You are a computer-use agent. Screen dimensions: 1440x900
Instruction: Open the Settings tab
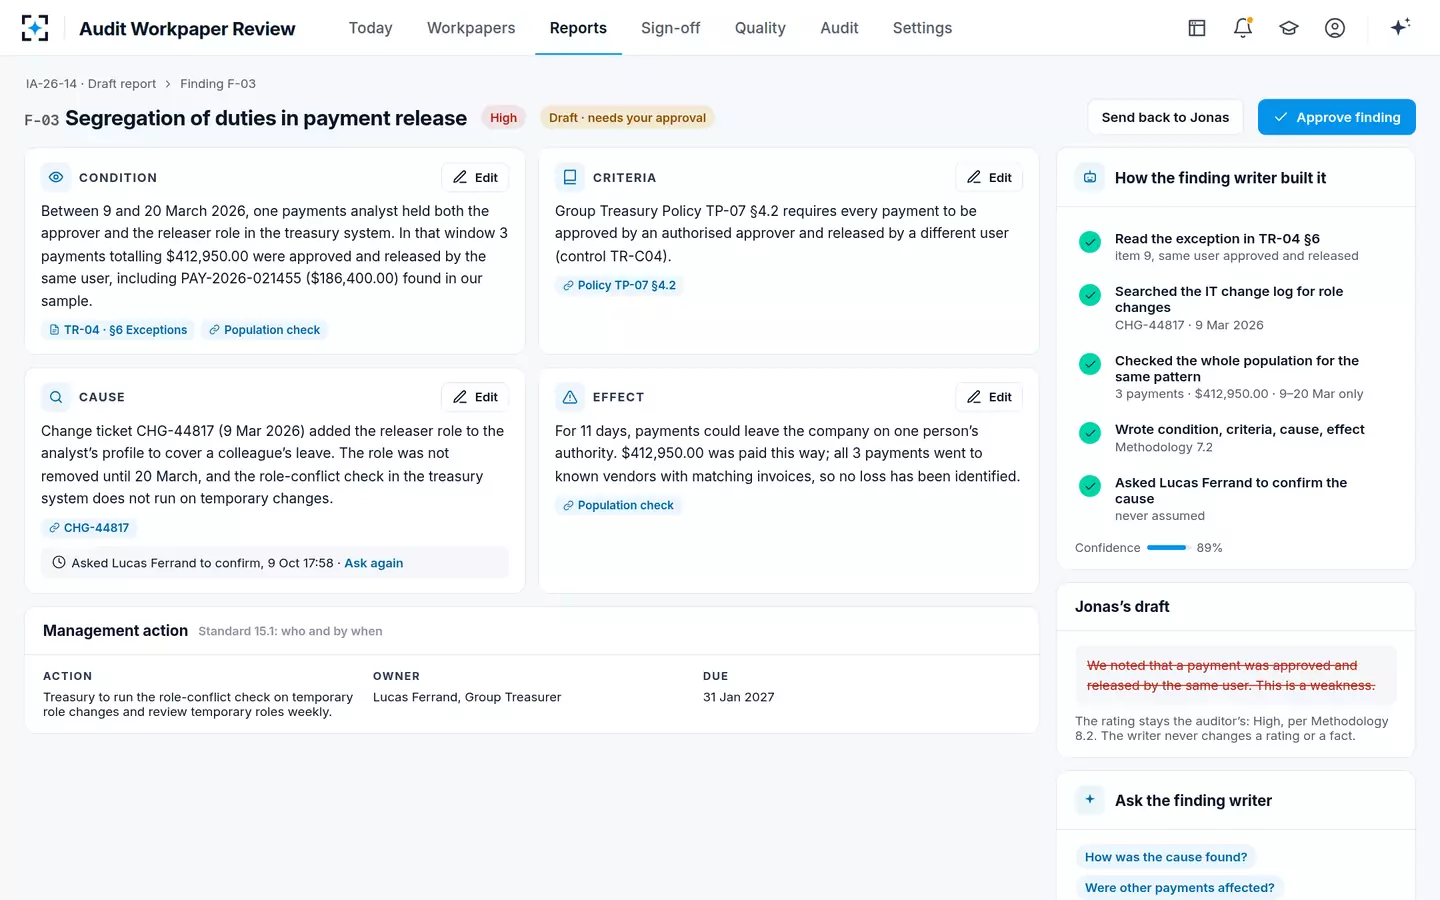click(x=922, y=28)
